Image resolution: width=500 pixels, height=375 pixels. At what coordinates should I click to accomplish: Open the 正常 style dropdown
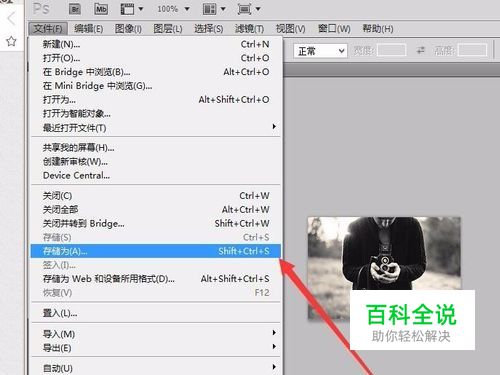click(320, 51)
